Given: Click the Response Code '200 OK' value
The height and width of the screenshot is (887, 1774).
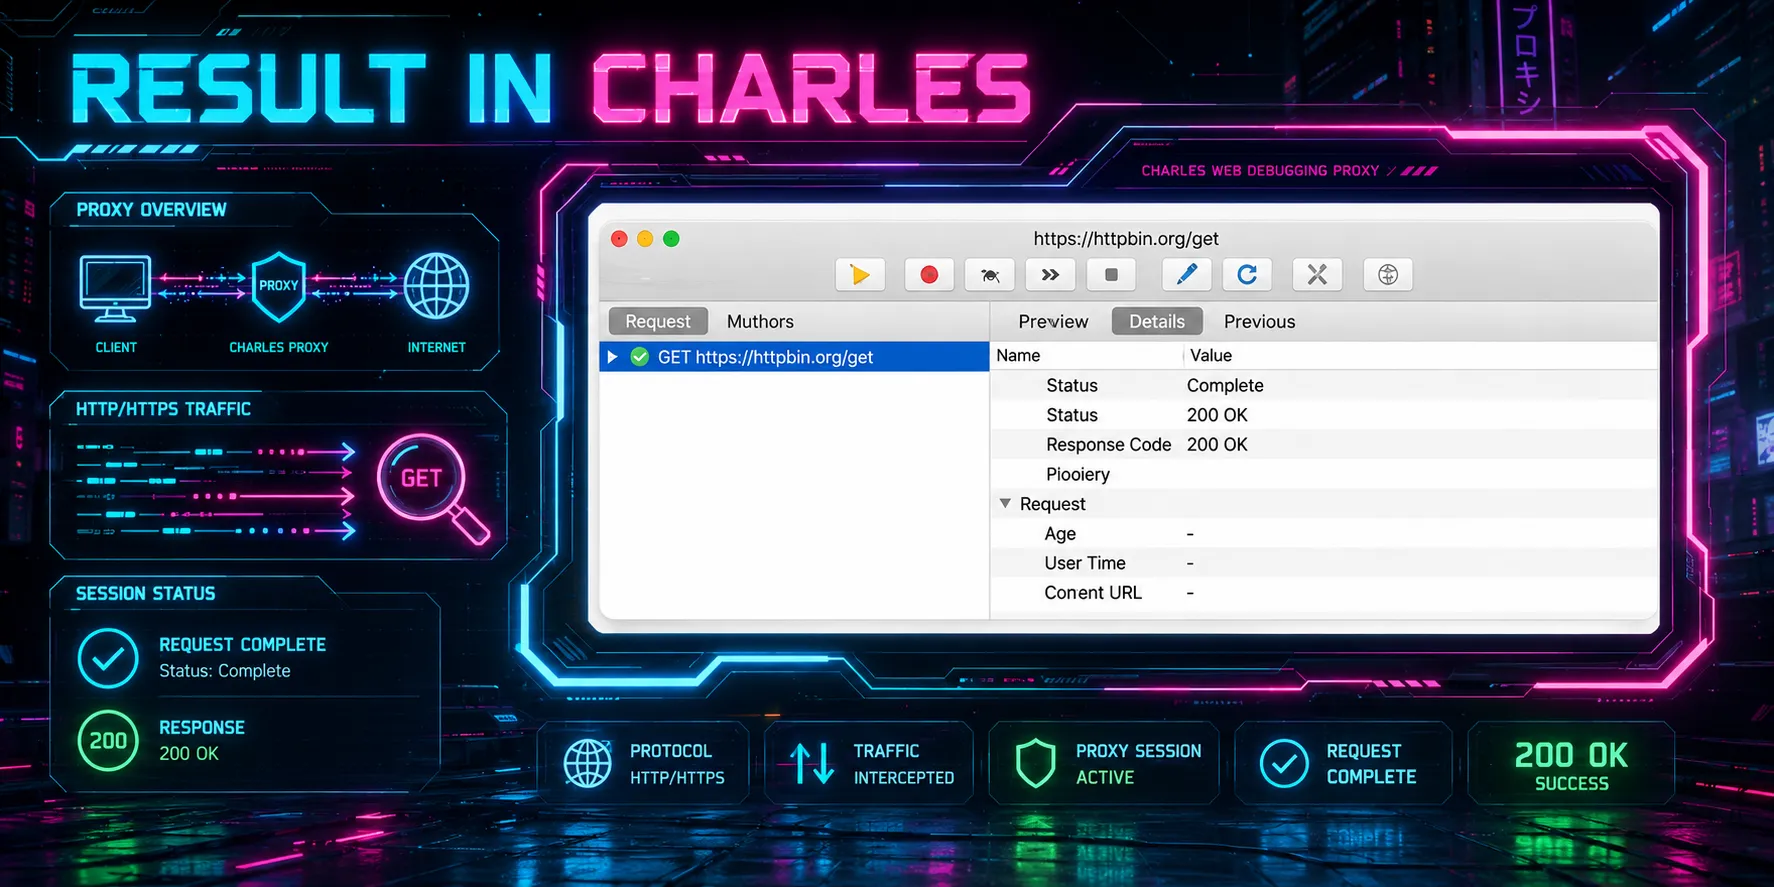Looking at the screenshot, I should pyautogui.click(x=1217, y=444).
